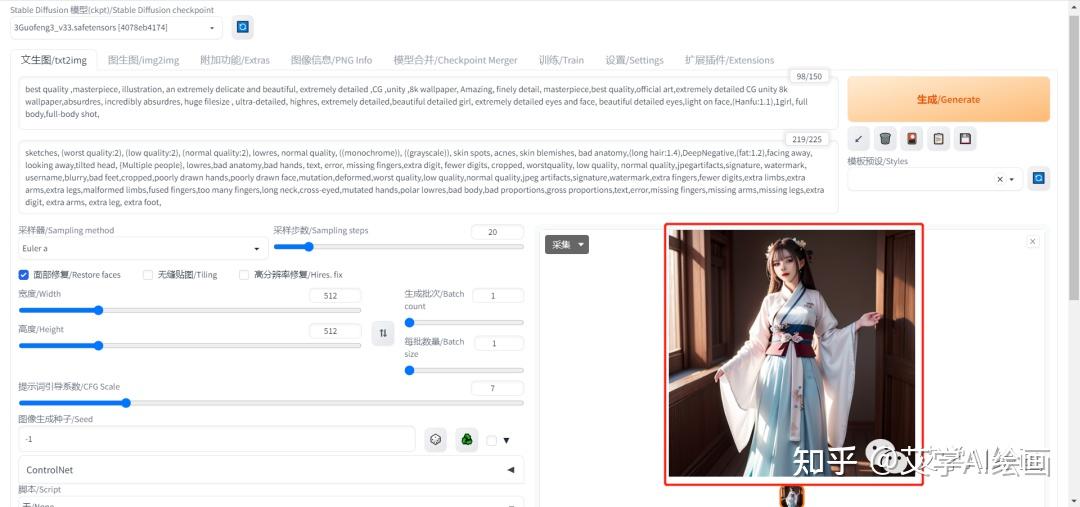This screenshot has width=1080, height=507.
Task: Focus the Seed input field
Action: pyautogui.click(x=217, y=439)
